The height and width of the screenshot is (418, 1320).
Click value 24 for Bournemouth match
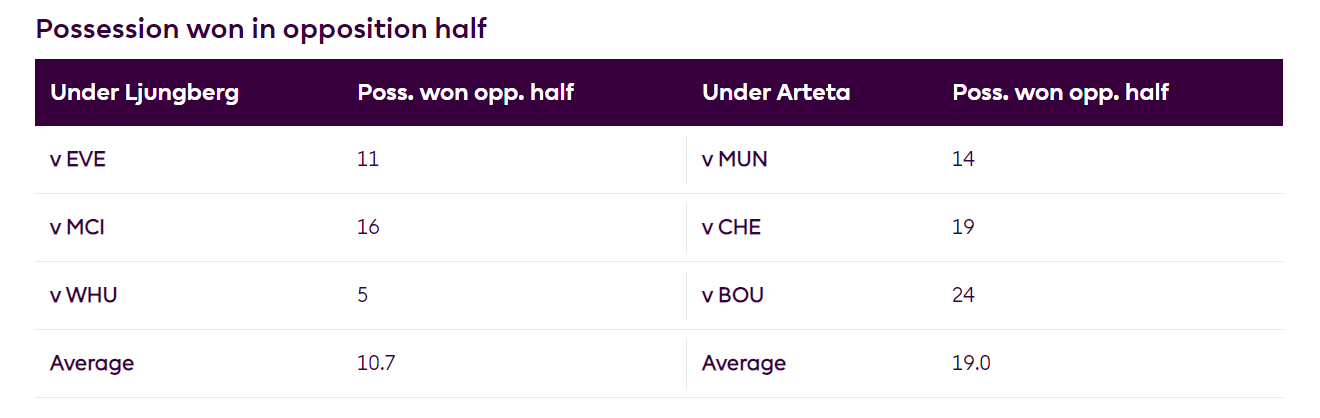point(963,295)
